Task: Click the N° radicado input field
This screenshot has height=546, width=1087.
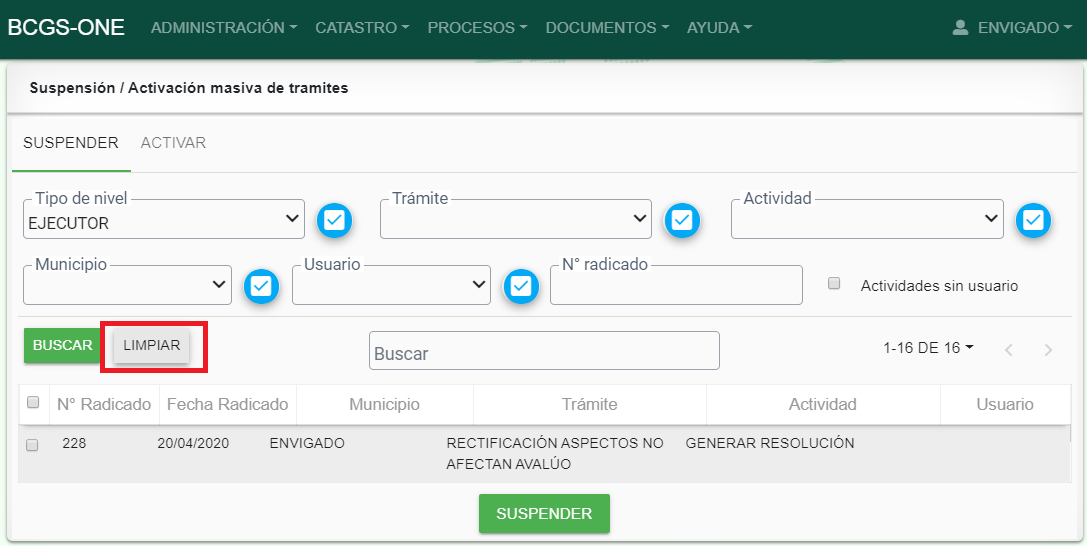Action: coord(676,286)
